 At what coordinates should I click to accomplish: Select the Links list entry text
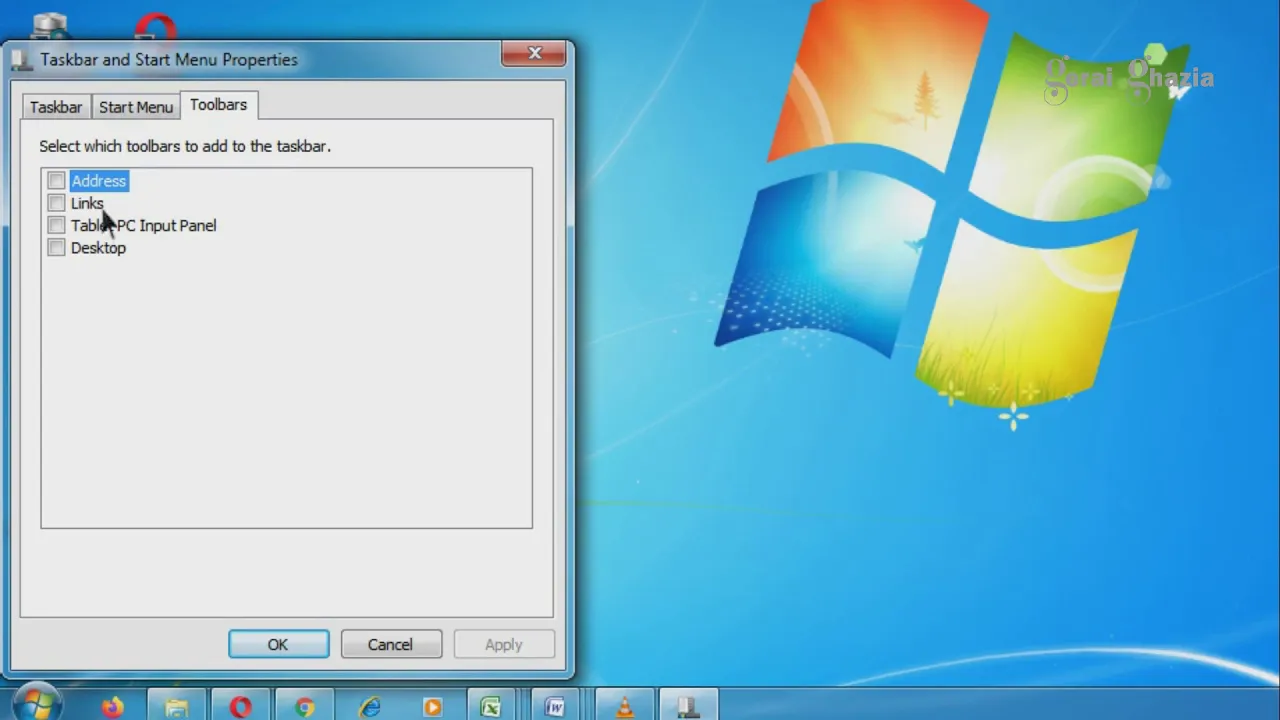click(x=87, y=203)
